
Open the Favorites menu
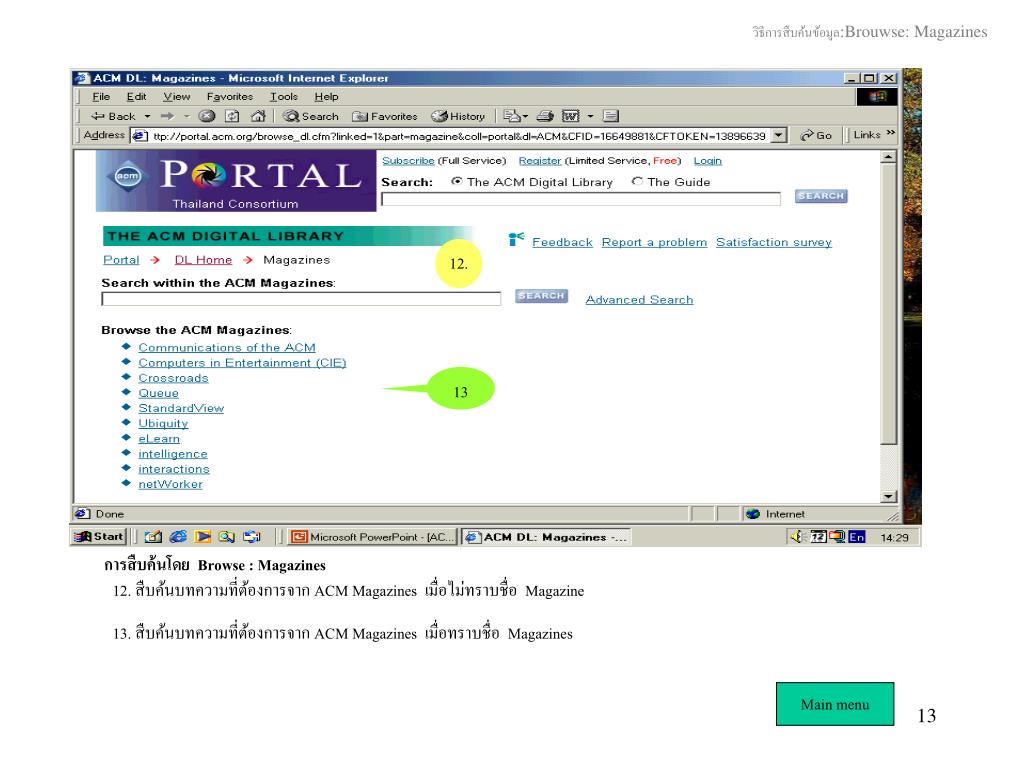[230, 97]
